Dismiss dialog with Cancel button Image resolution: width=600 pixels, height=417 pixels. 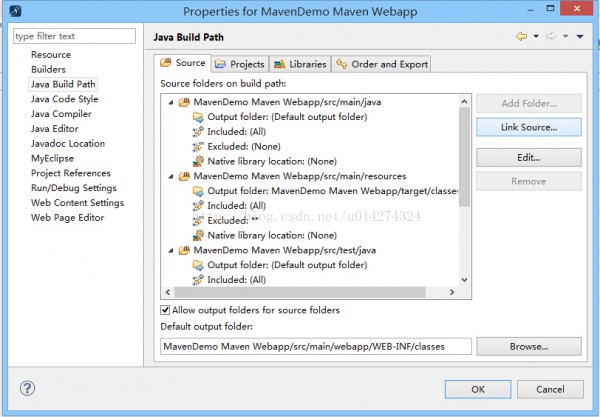point(550,389)
